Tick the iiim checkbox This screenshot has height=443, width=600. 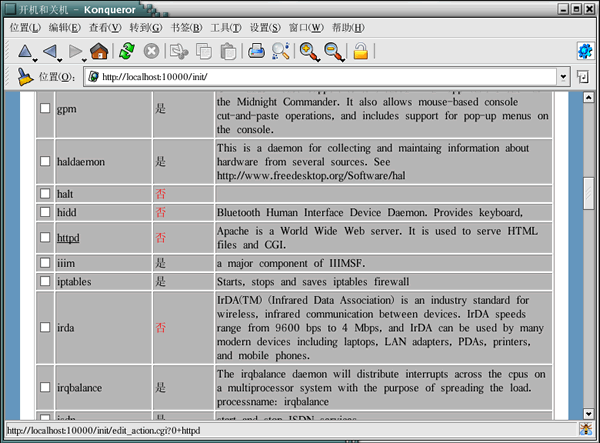click(x=45, y=263)
